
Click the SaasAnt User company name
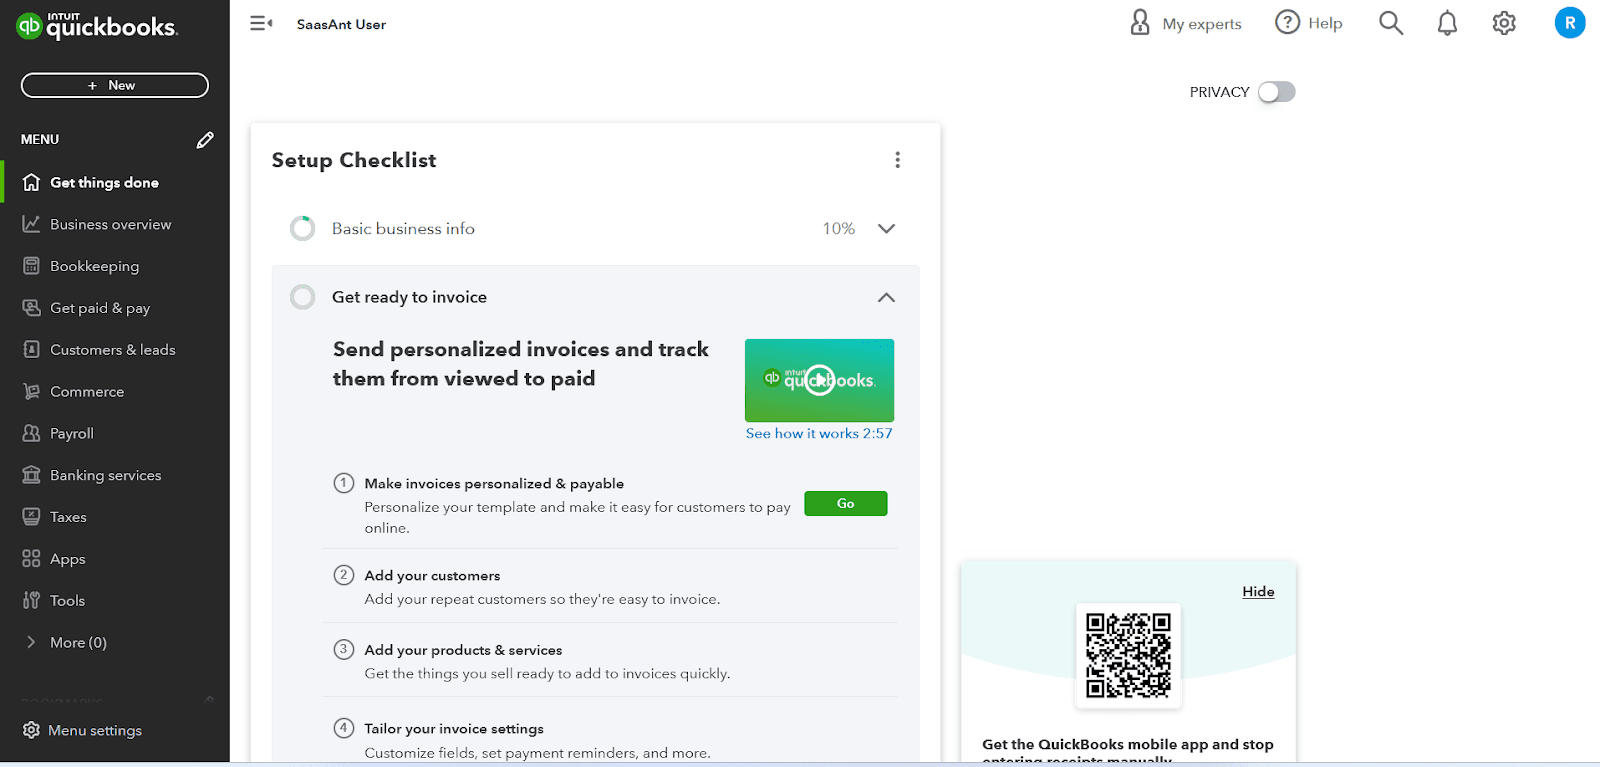tap(341, 24)
